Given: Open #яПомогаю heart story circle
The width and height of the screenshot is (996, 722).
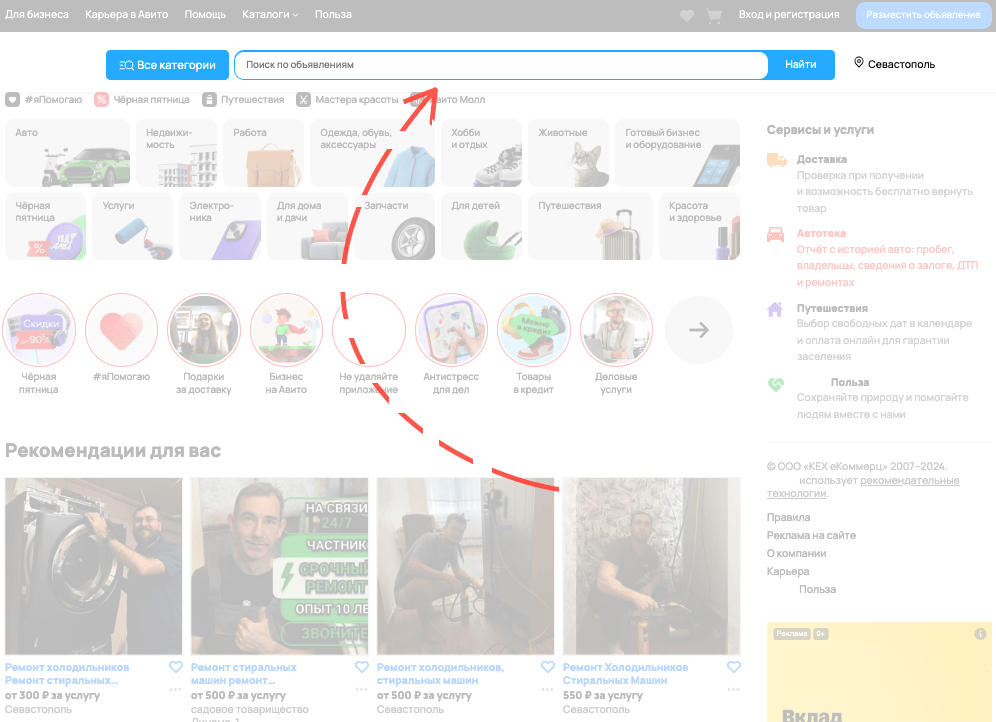Looking at the screenshot, I should [121, 330].
